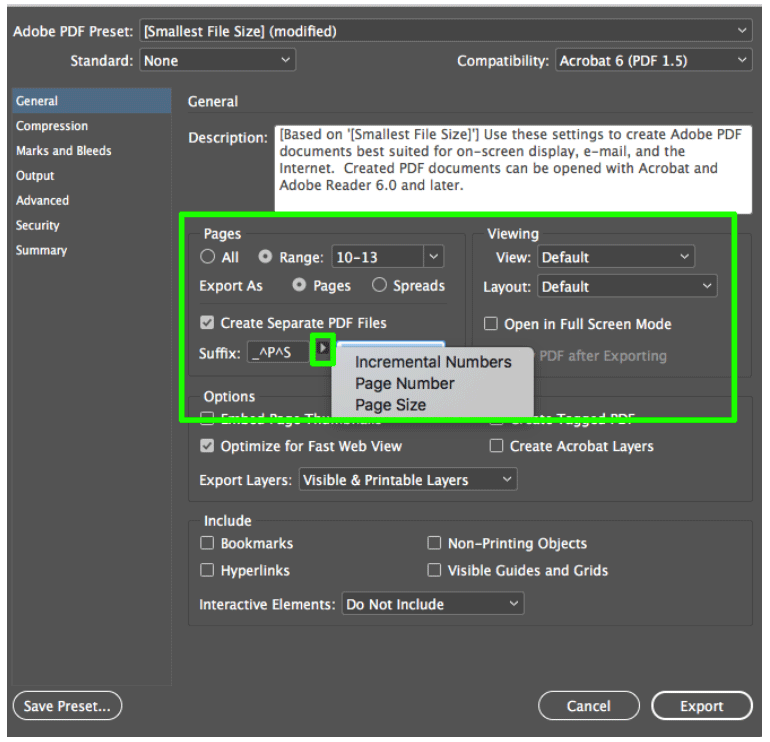770x742 pixels.
Task: Switch to Marks and Bleeds category
Action: (92, 151)
